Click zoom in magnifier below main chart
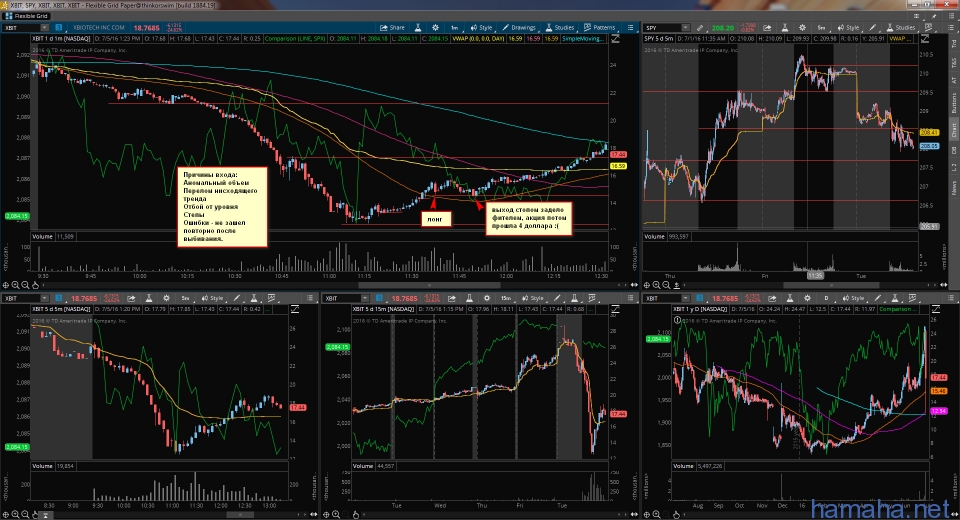Screen dimensions: 960x520 click(x=15, y=285)
